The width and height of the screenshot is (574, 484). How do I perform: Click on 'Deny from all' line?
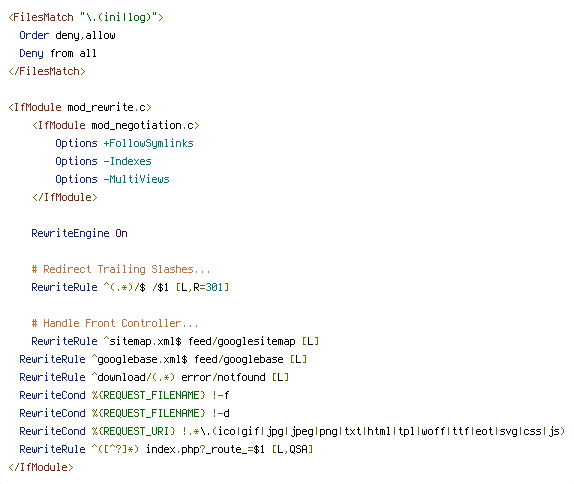pos(58,53)
